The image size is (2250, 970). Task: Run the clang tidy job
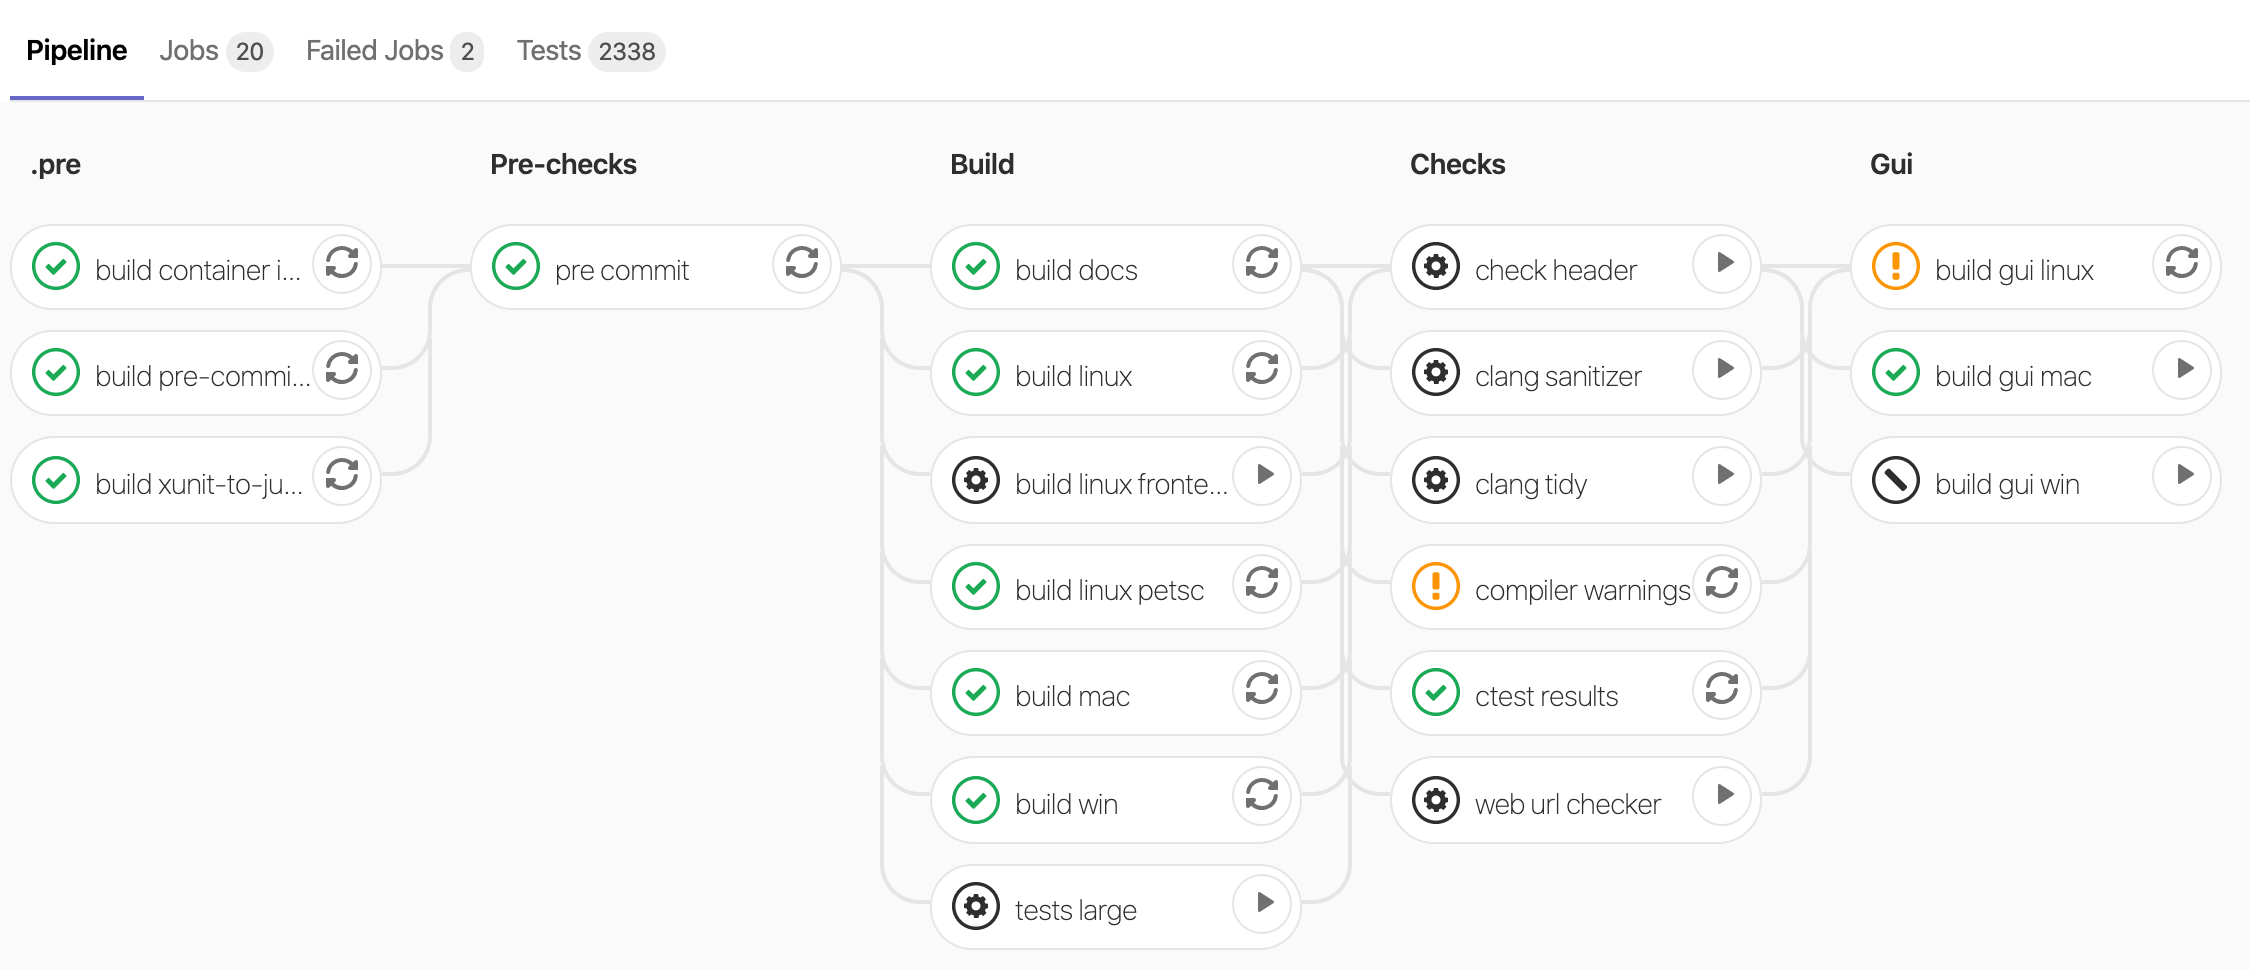point(1723,480)
